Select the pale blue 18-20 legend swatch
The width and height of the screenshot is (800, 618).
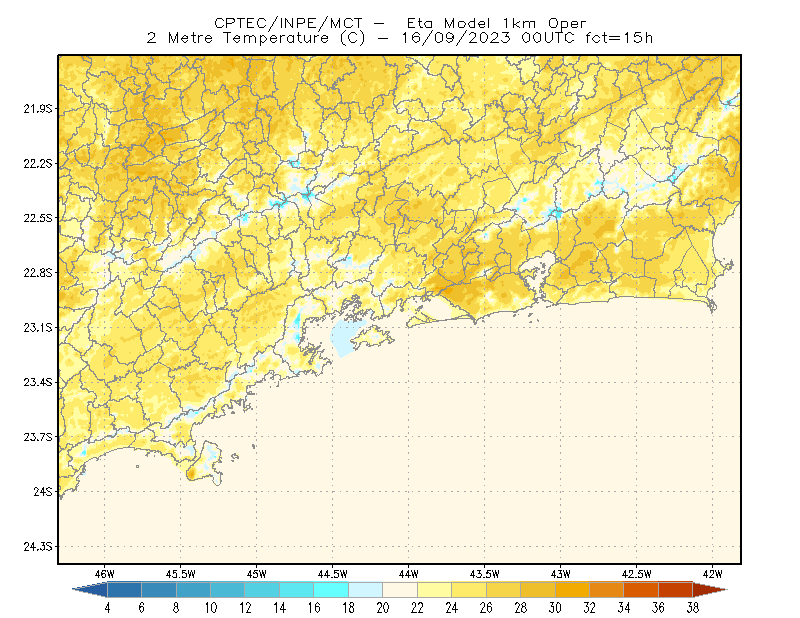[x=365, y=590]
